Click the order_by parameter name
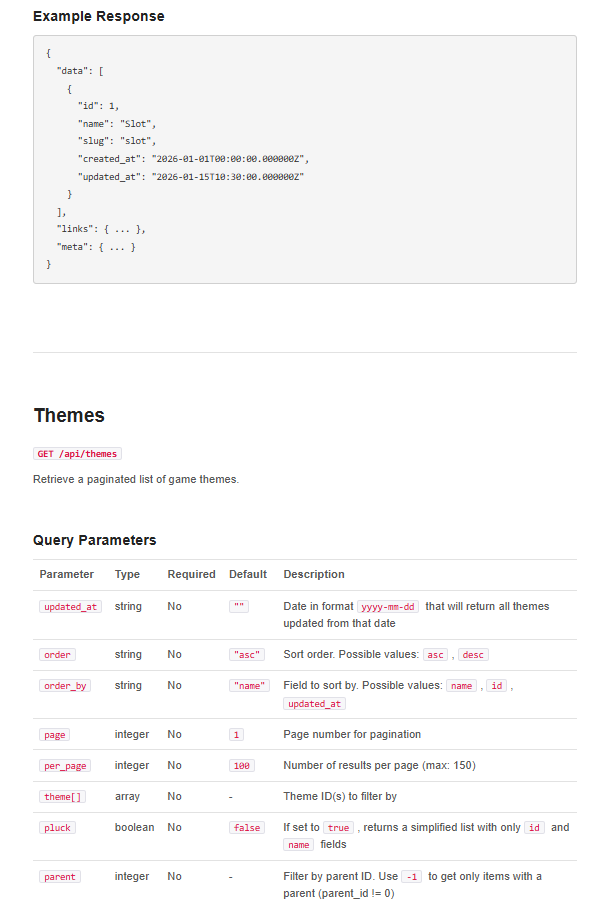Image resolution: width=609 pixels, height=901 pixels. click(64, 686)
